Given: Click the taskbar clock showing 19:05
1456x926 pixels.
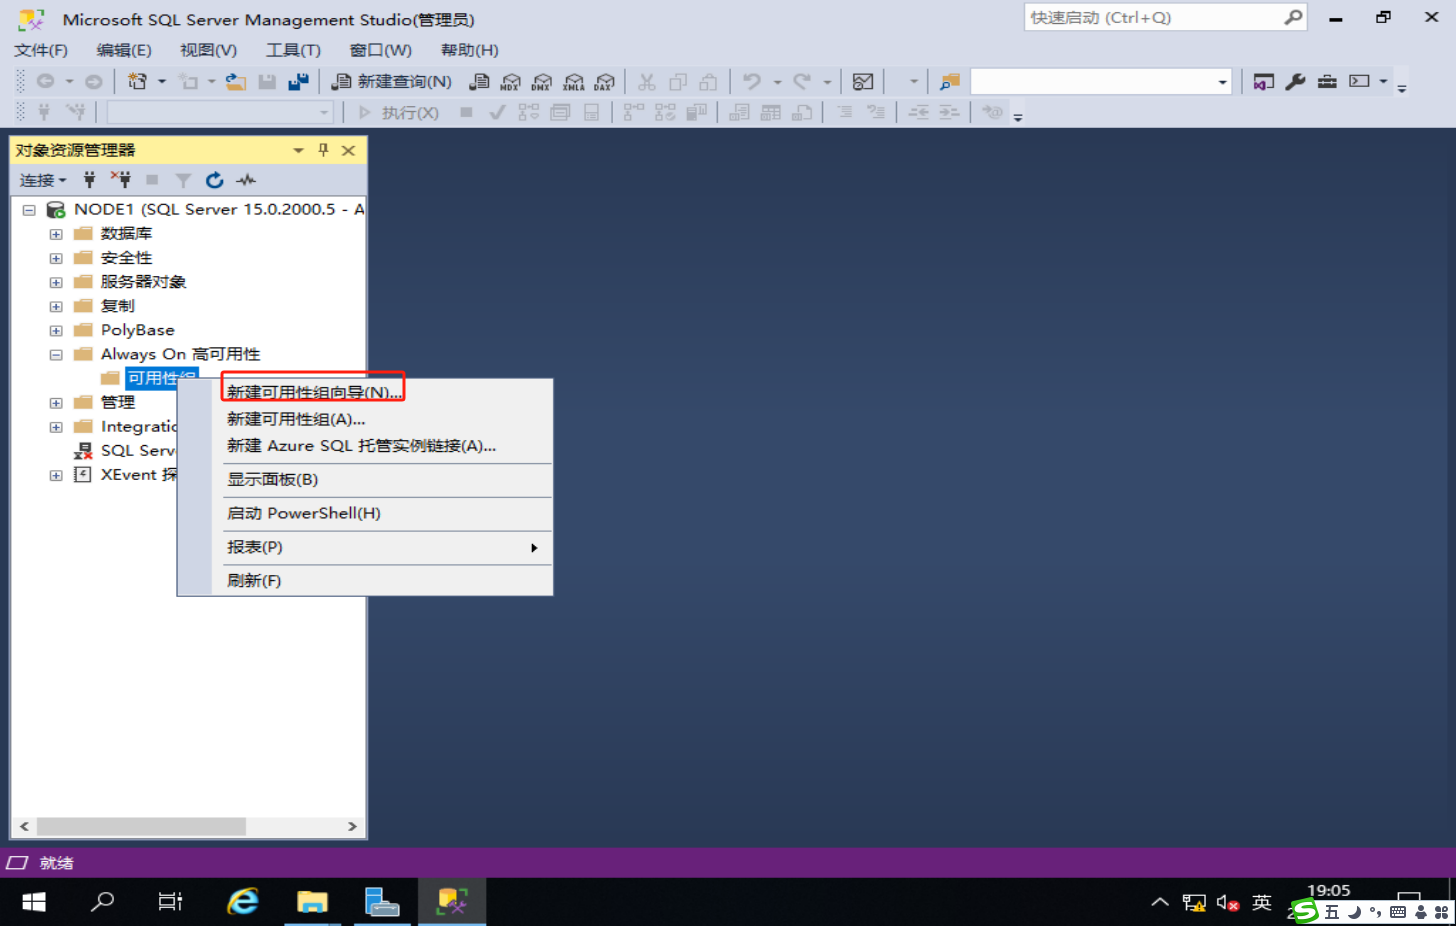Looking at the screenshot, I should (x=1328, y=891).
